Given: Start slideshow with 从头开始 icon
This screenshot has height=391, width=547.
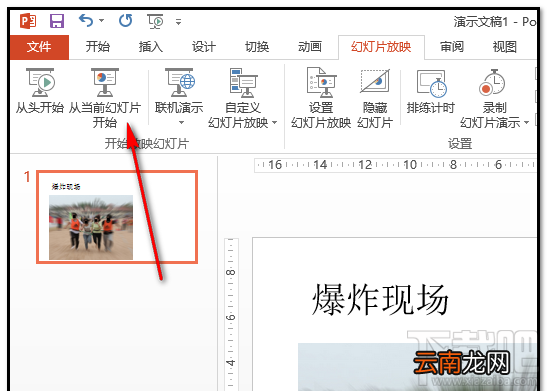Looking at the screenshot, I should (x=40, y=83).
